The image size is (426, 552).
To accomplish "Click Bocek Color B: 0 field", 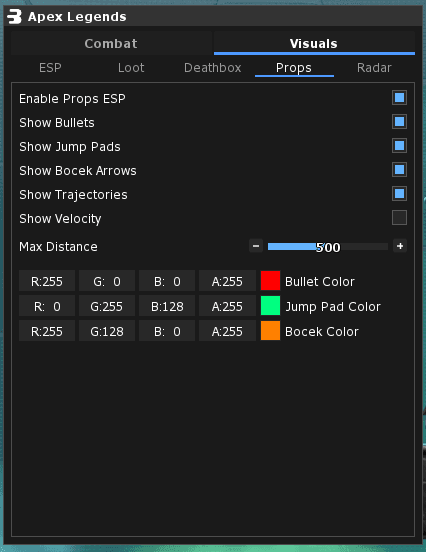I will tap(167, 331).
